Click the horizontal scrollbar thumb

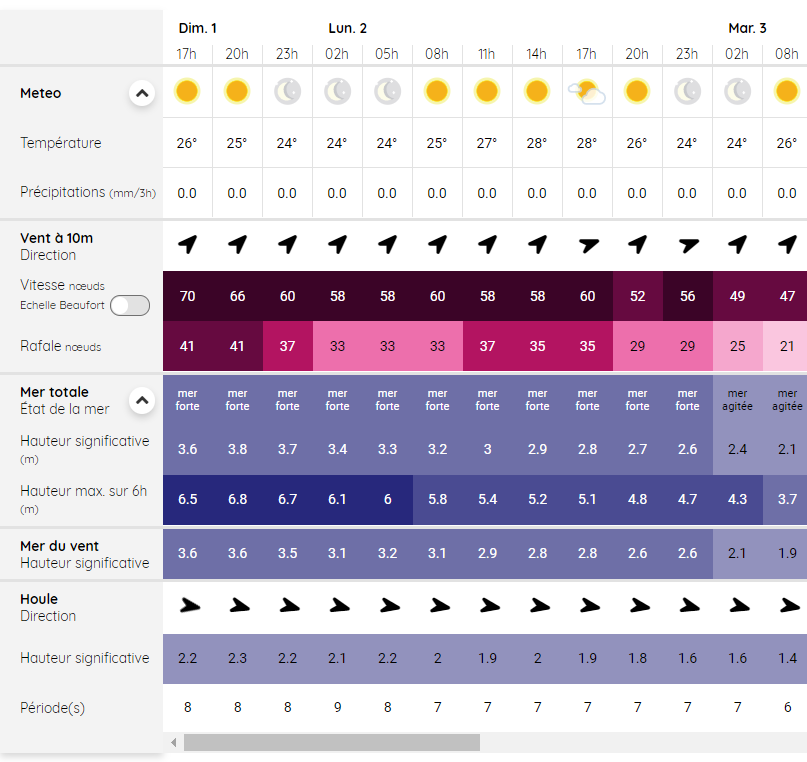(332, 742)
